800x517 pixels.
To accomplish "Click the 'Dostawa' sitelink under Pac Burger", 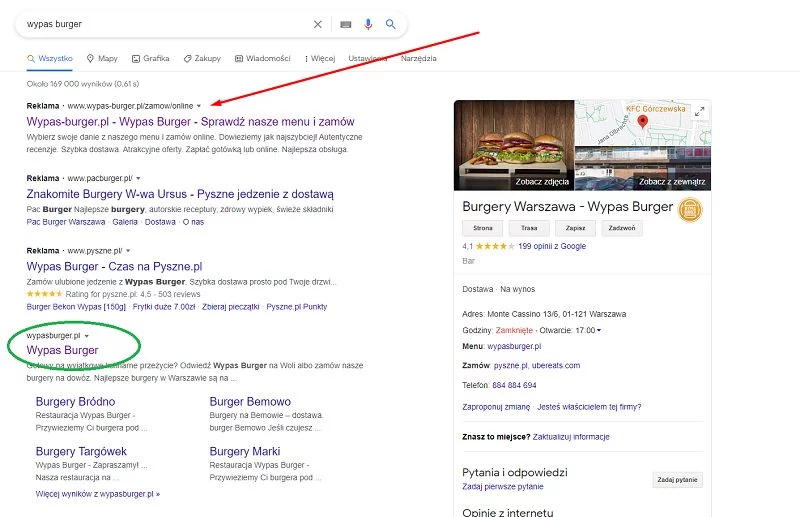I will click(160, 222).
